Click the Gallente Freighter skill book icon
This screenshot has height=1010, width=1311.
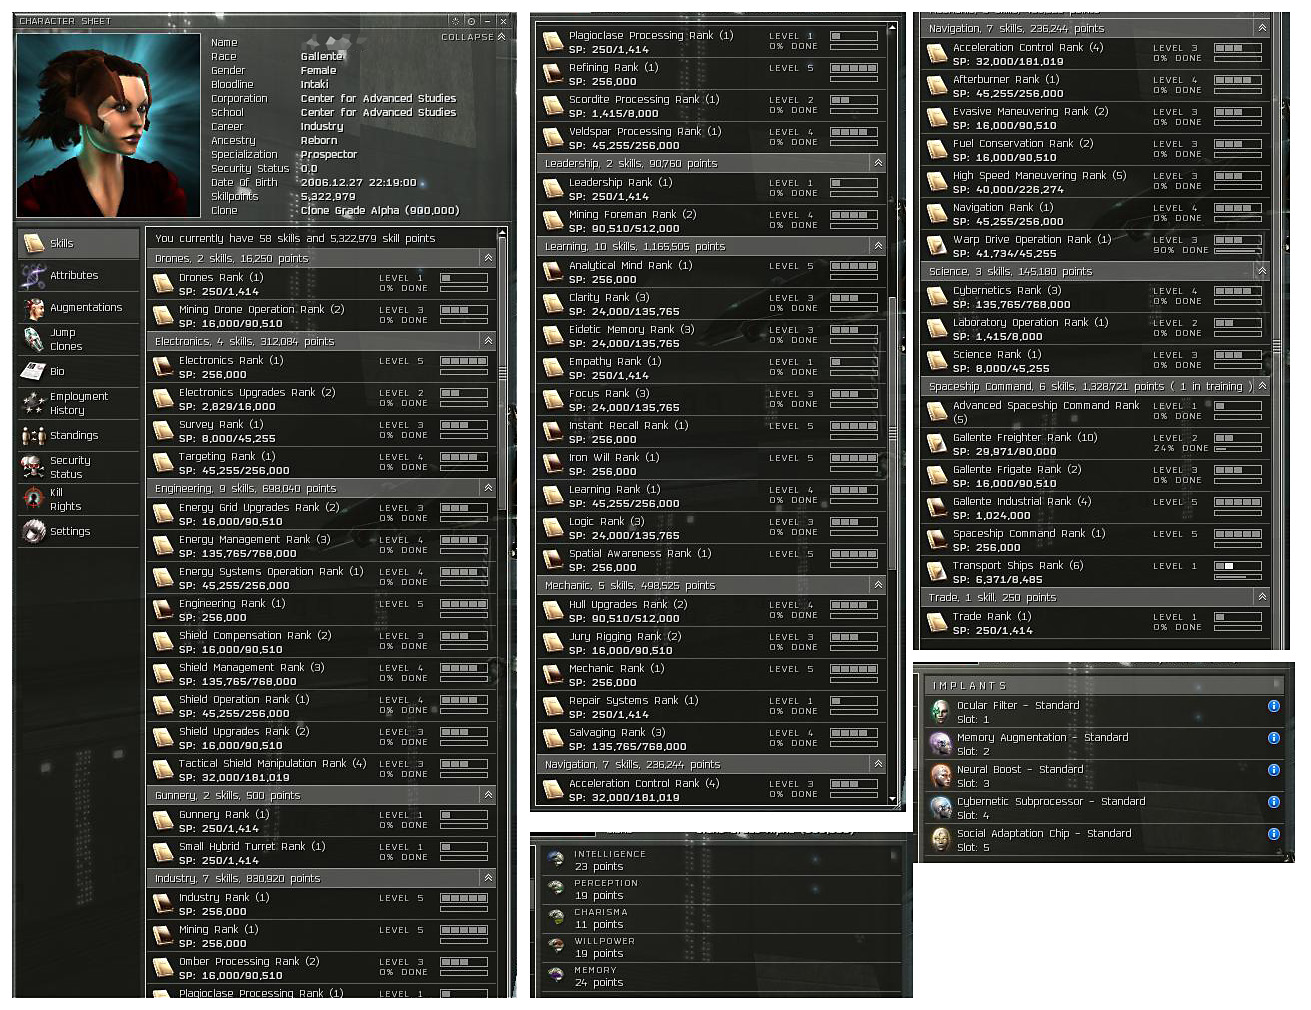point(937,444)
